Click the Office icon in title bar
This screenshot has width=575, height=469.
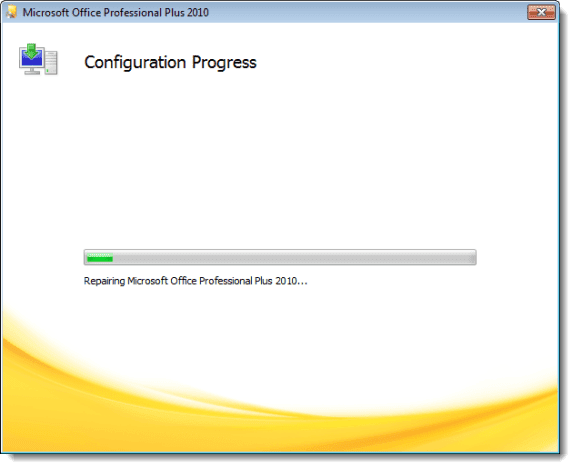(x=12, y=12)
